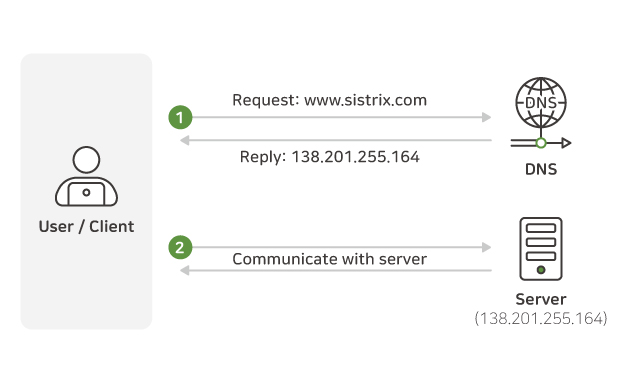This screenshot has height=382, width=626.
Task: Click the "Reply: 138.201.255.164" text
Action: (329, 156)
